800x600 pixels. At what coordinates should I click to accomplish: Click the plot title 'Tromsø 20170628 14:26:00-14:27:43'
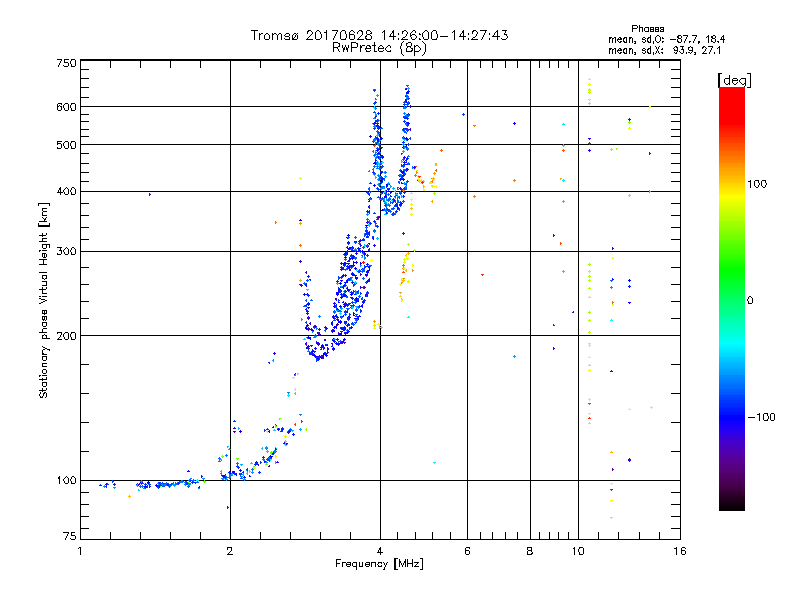379,35
